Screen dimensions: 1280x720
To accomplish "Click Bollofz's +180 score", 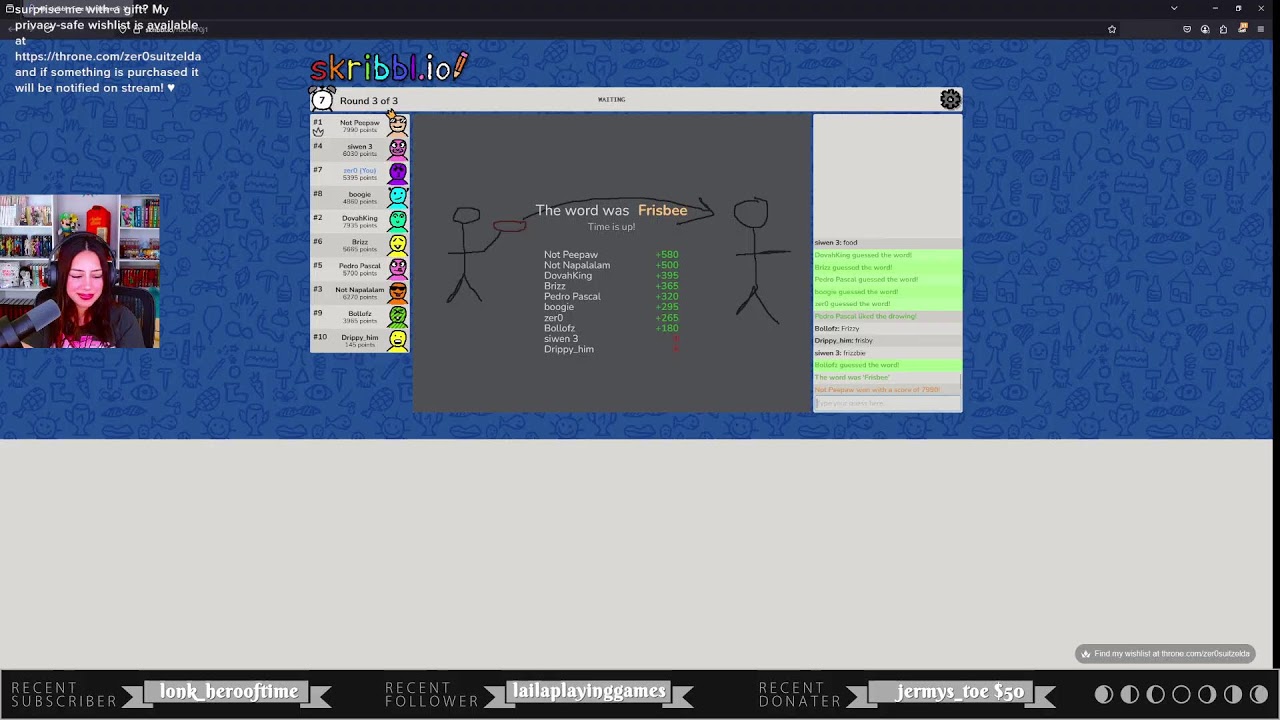I will (x=667, y=328).
